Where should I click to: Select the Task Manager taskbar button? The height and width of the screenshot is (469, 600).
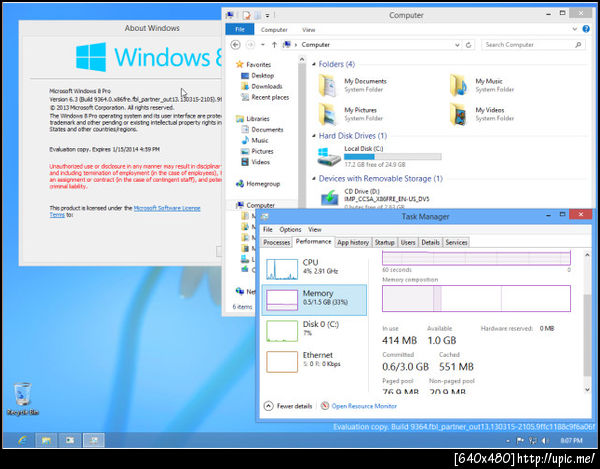pyautogui.click(x=94, y=440)
